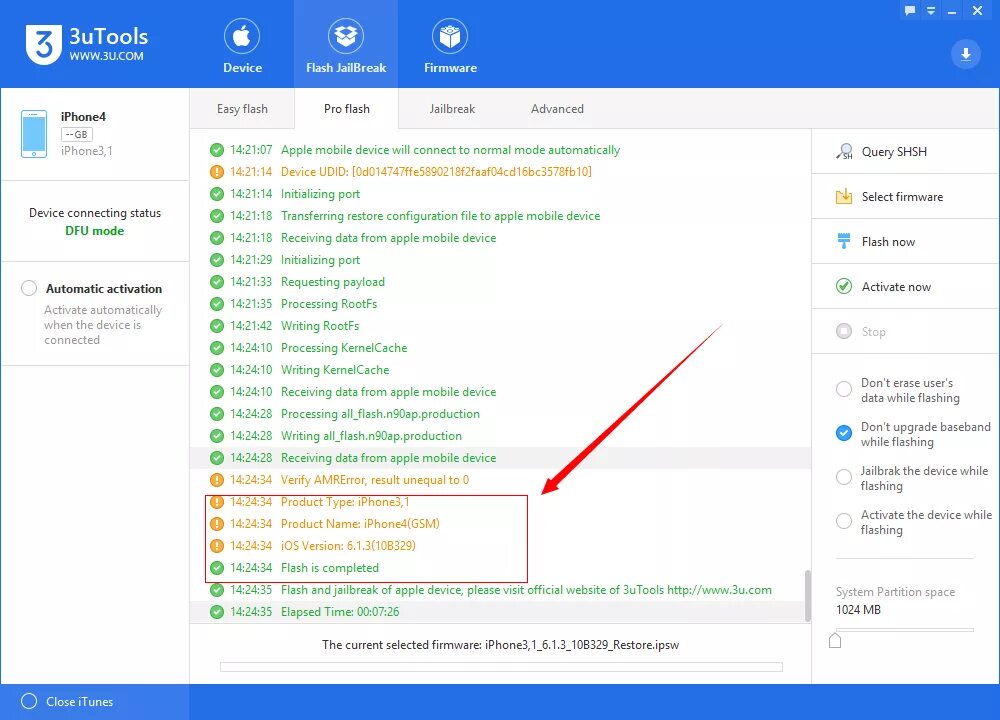The width and height of the screenshot is (1000, 720).
Task: Open the Firmware section icon
Action: pos(450,36)
